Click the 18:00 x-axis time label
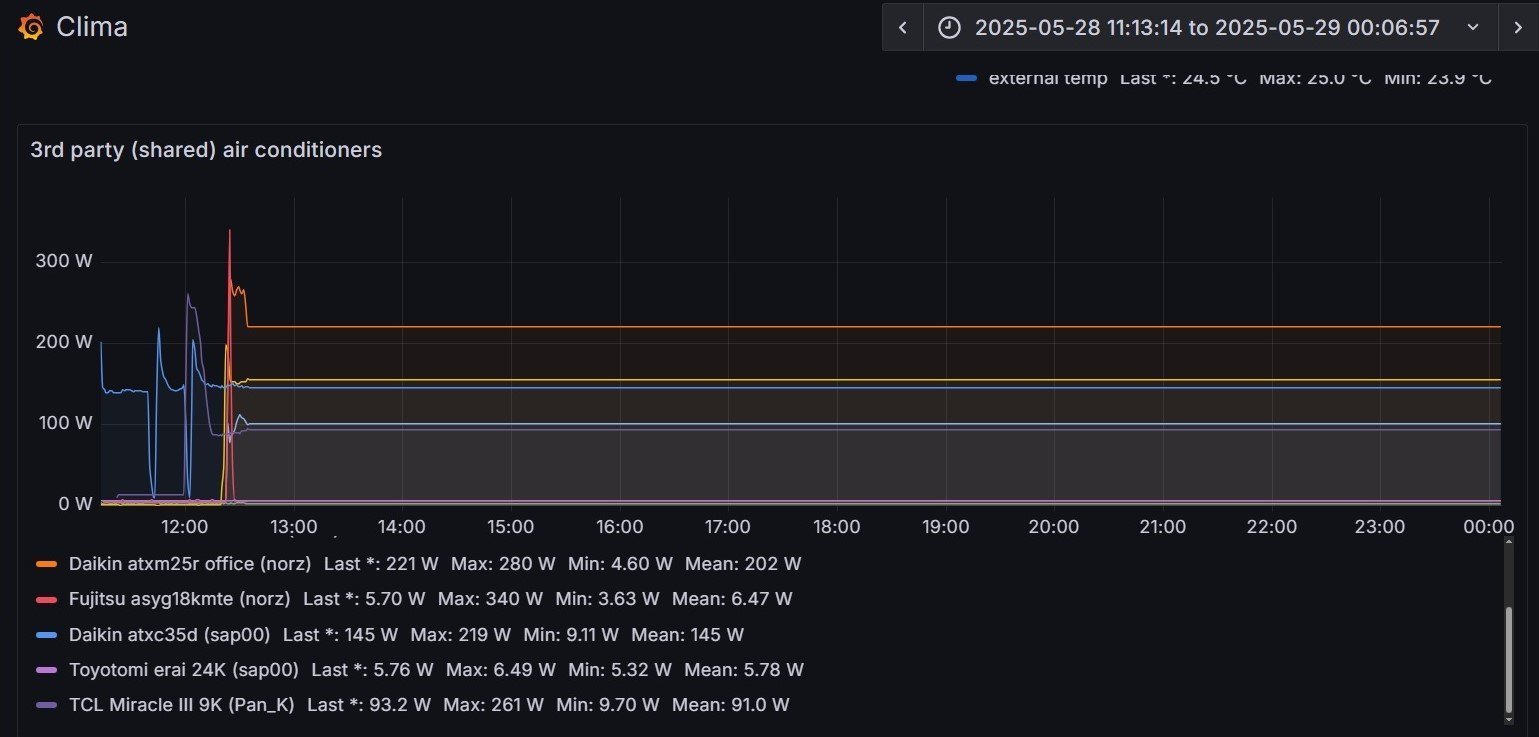 (836, 526)
